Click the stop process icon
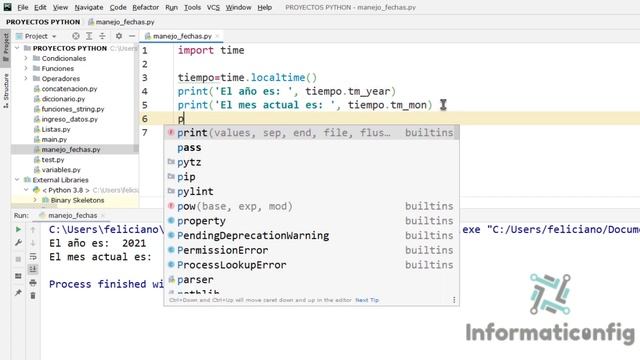Screen dimensions: 640x360 (x=18, y=259)
